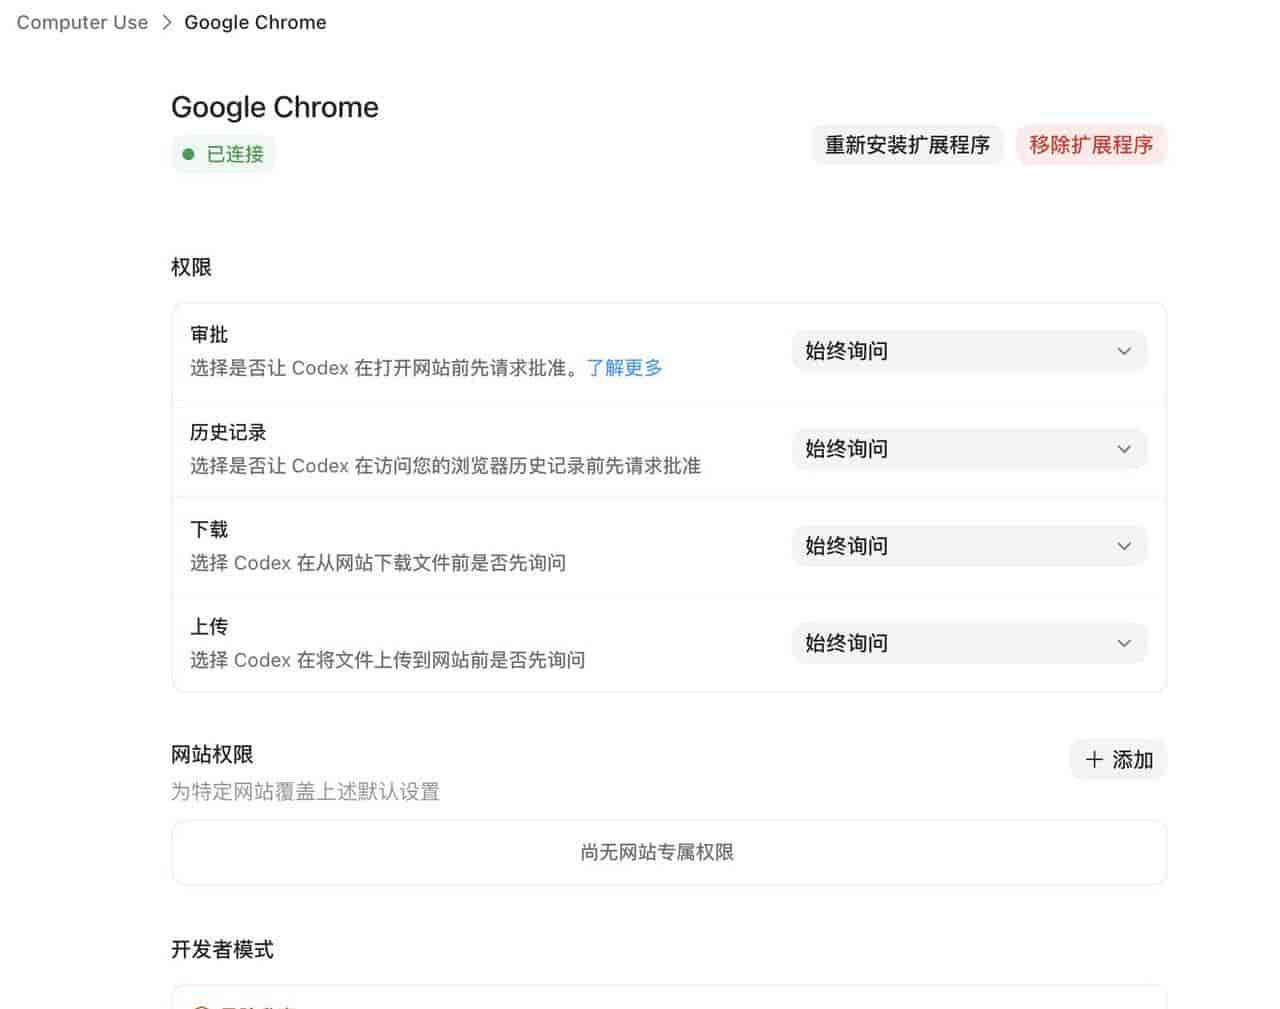The height and width of the screenshot is (1009, 1280).
Task: Go back to Computer Use breadcrumb
Action: 82,22
